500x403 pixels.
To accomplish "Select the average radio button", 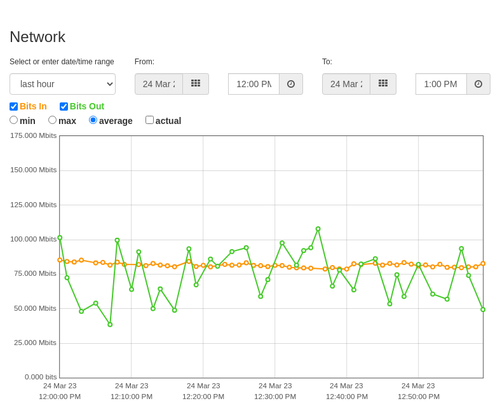I will [93, 120].
